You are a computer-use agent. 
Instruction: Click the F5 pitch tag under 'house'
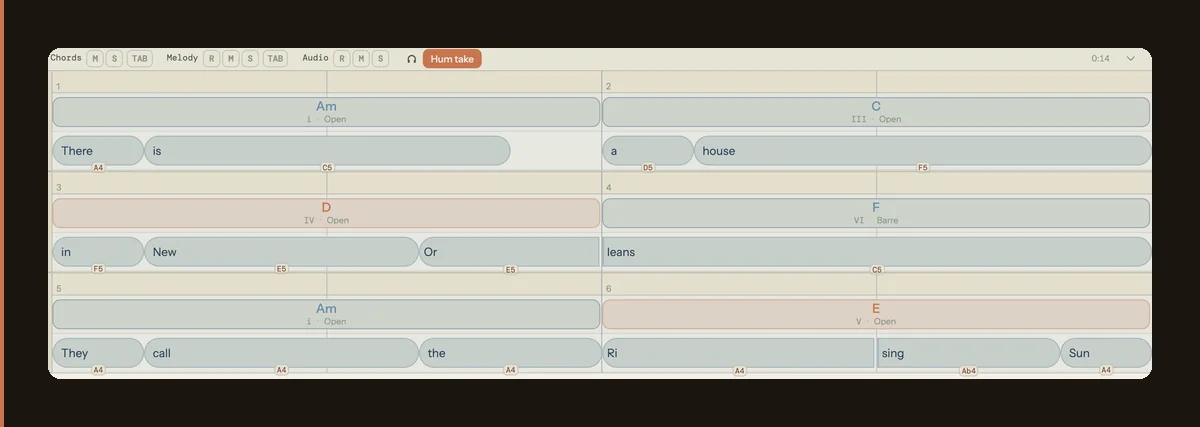[923, 168]
